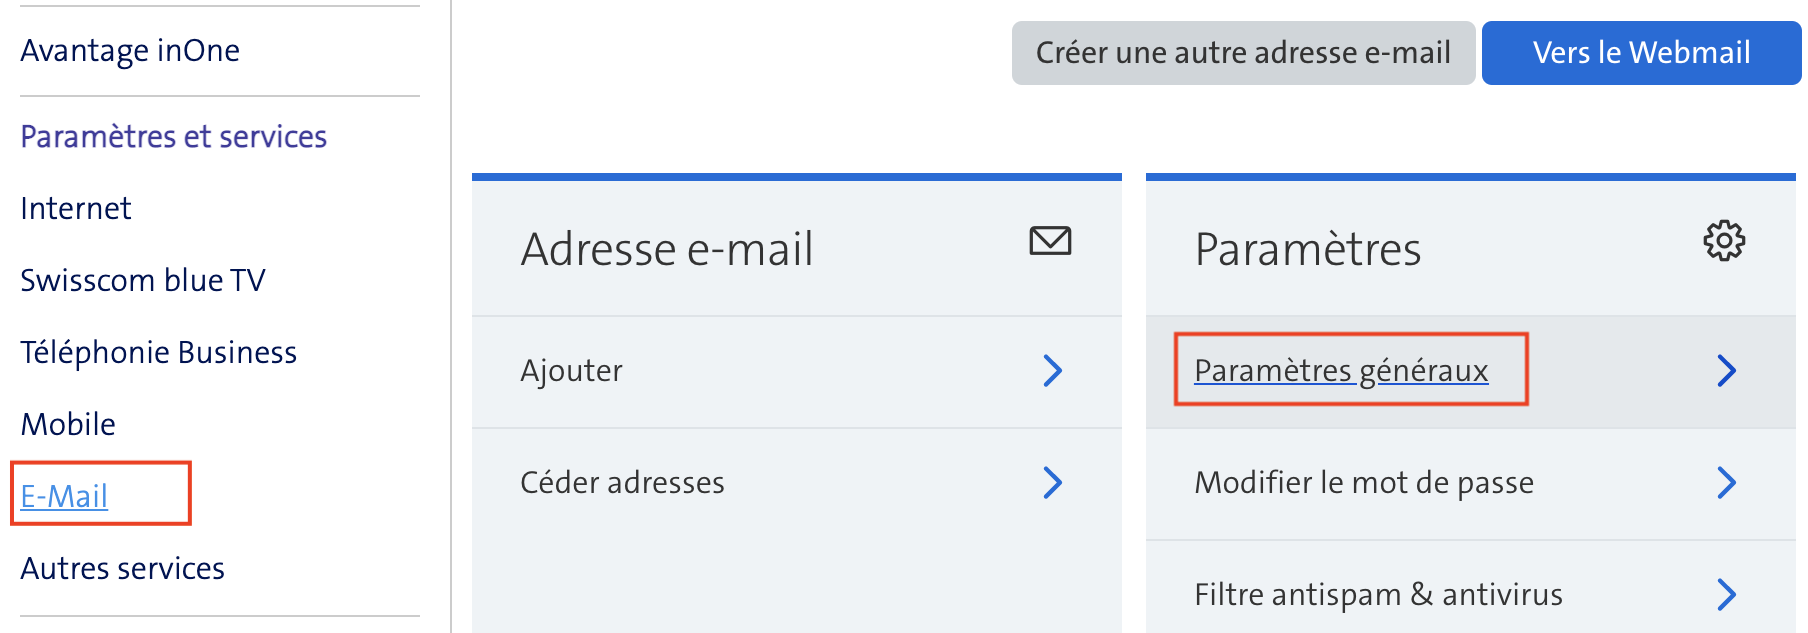Viewport: 1808px width, 633px height.
Task: Click the envelope icon beside Adresse e-mail
Action: [1050, 241]
